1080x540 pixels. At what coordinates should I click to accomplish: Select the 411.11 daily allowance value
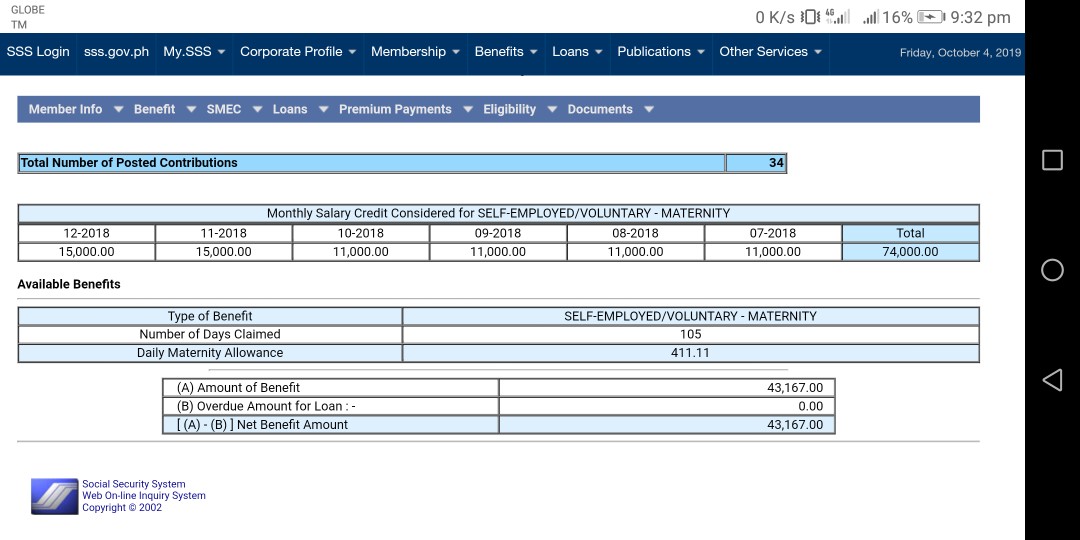[x=690, y=353]
